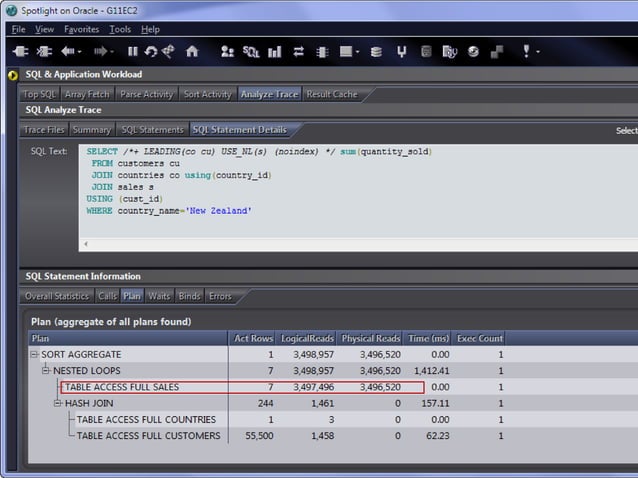Open the dropdown arrow beside the forward button

(111, 51)
